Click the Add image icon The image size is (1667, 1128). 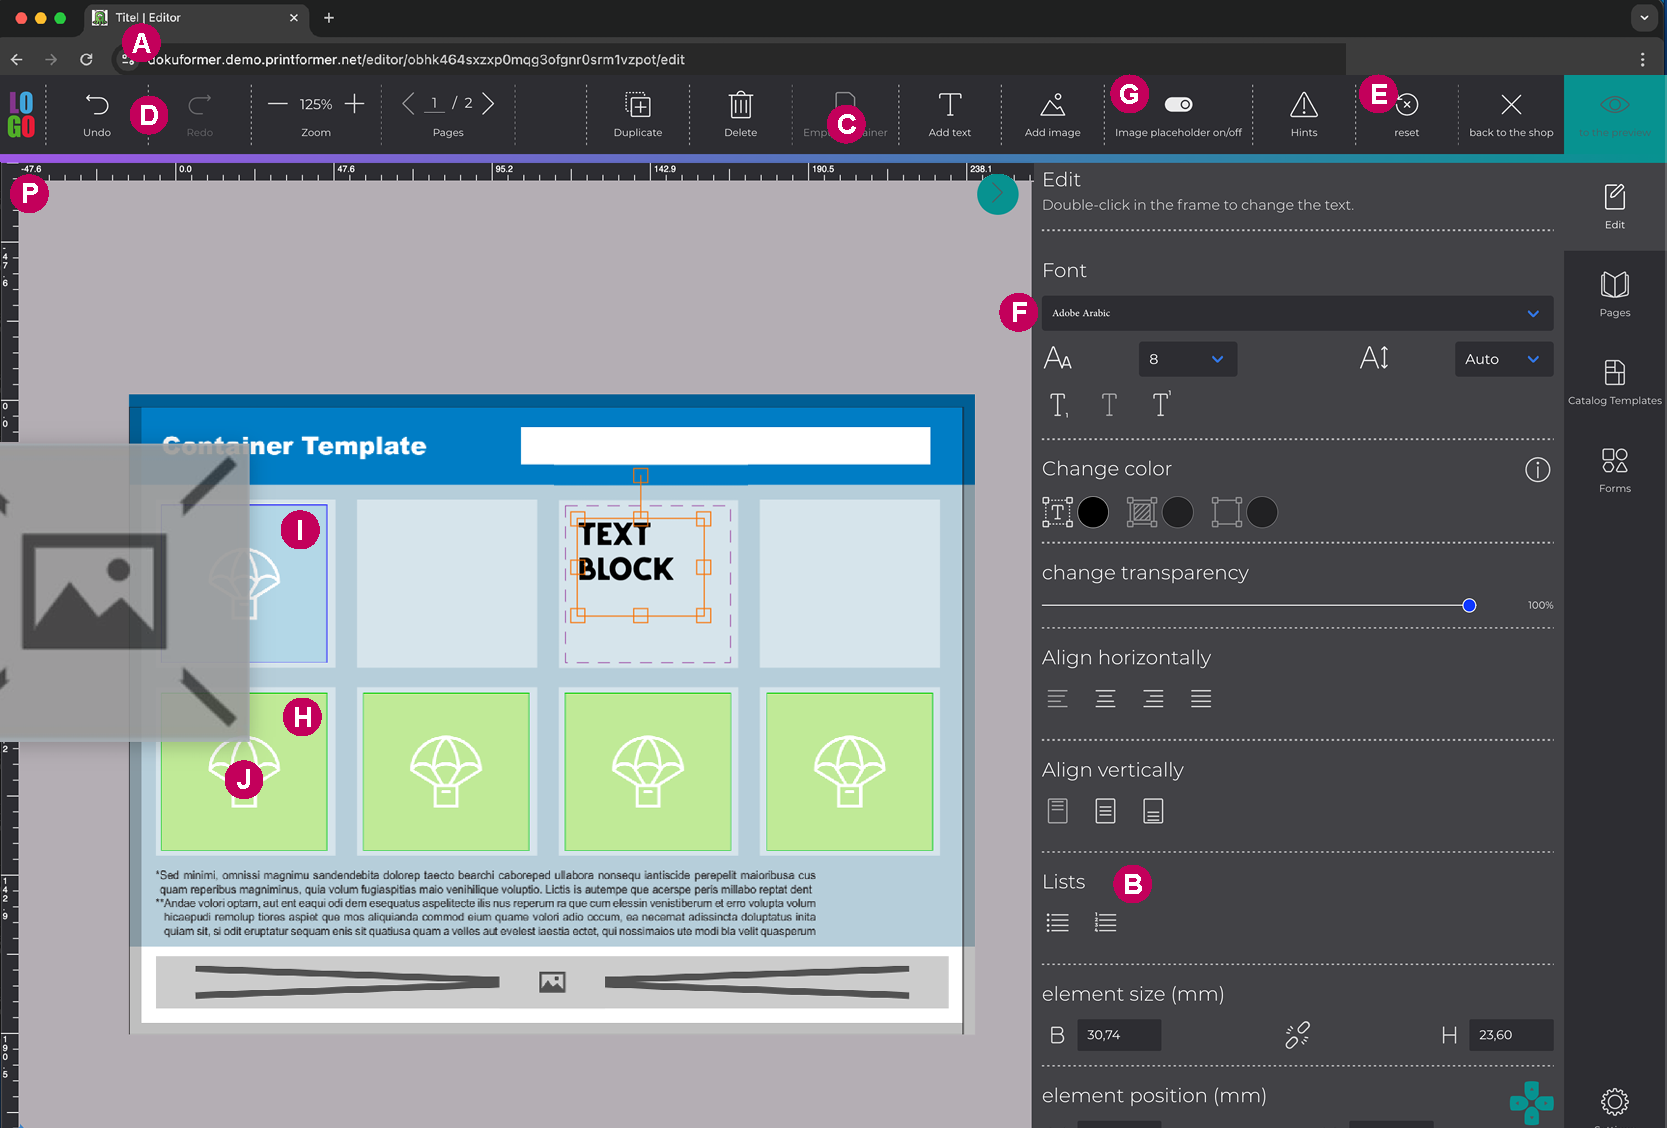1052,105
